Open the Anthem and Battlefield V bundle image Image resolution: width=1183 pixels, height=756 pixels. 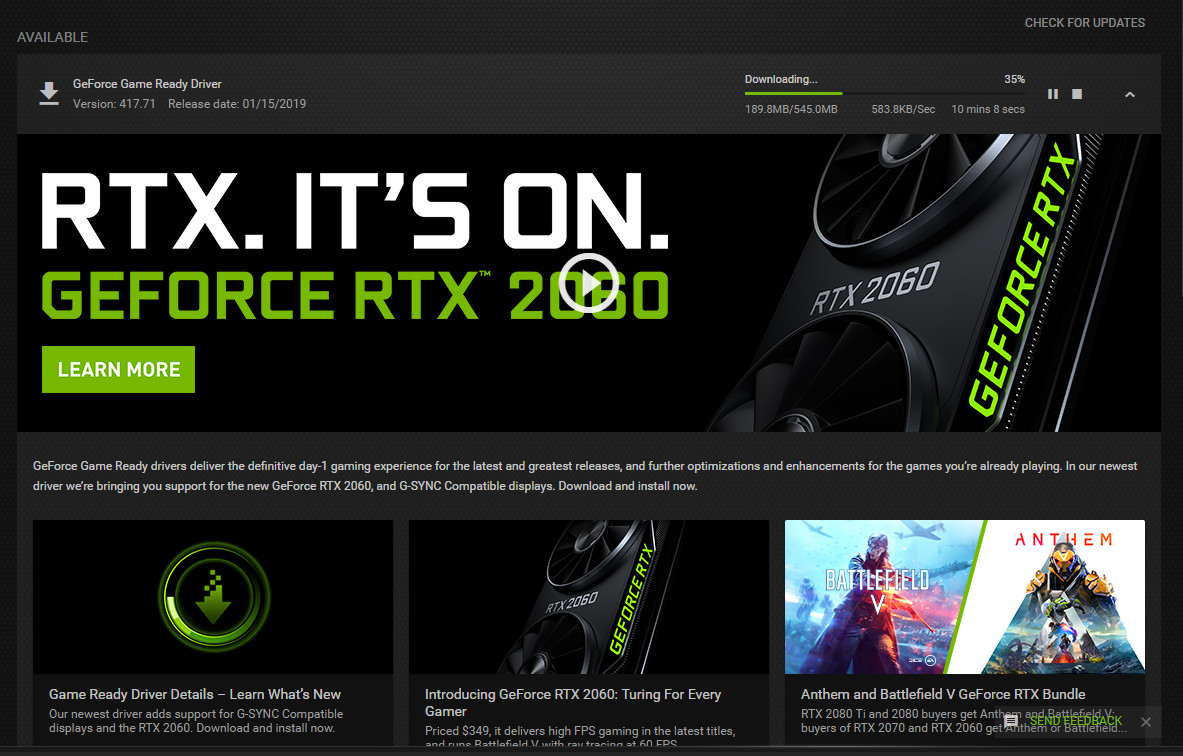[965, 597]
